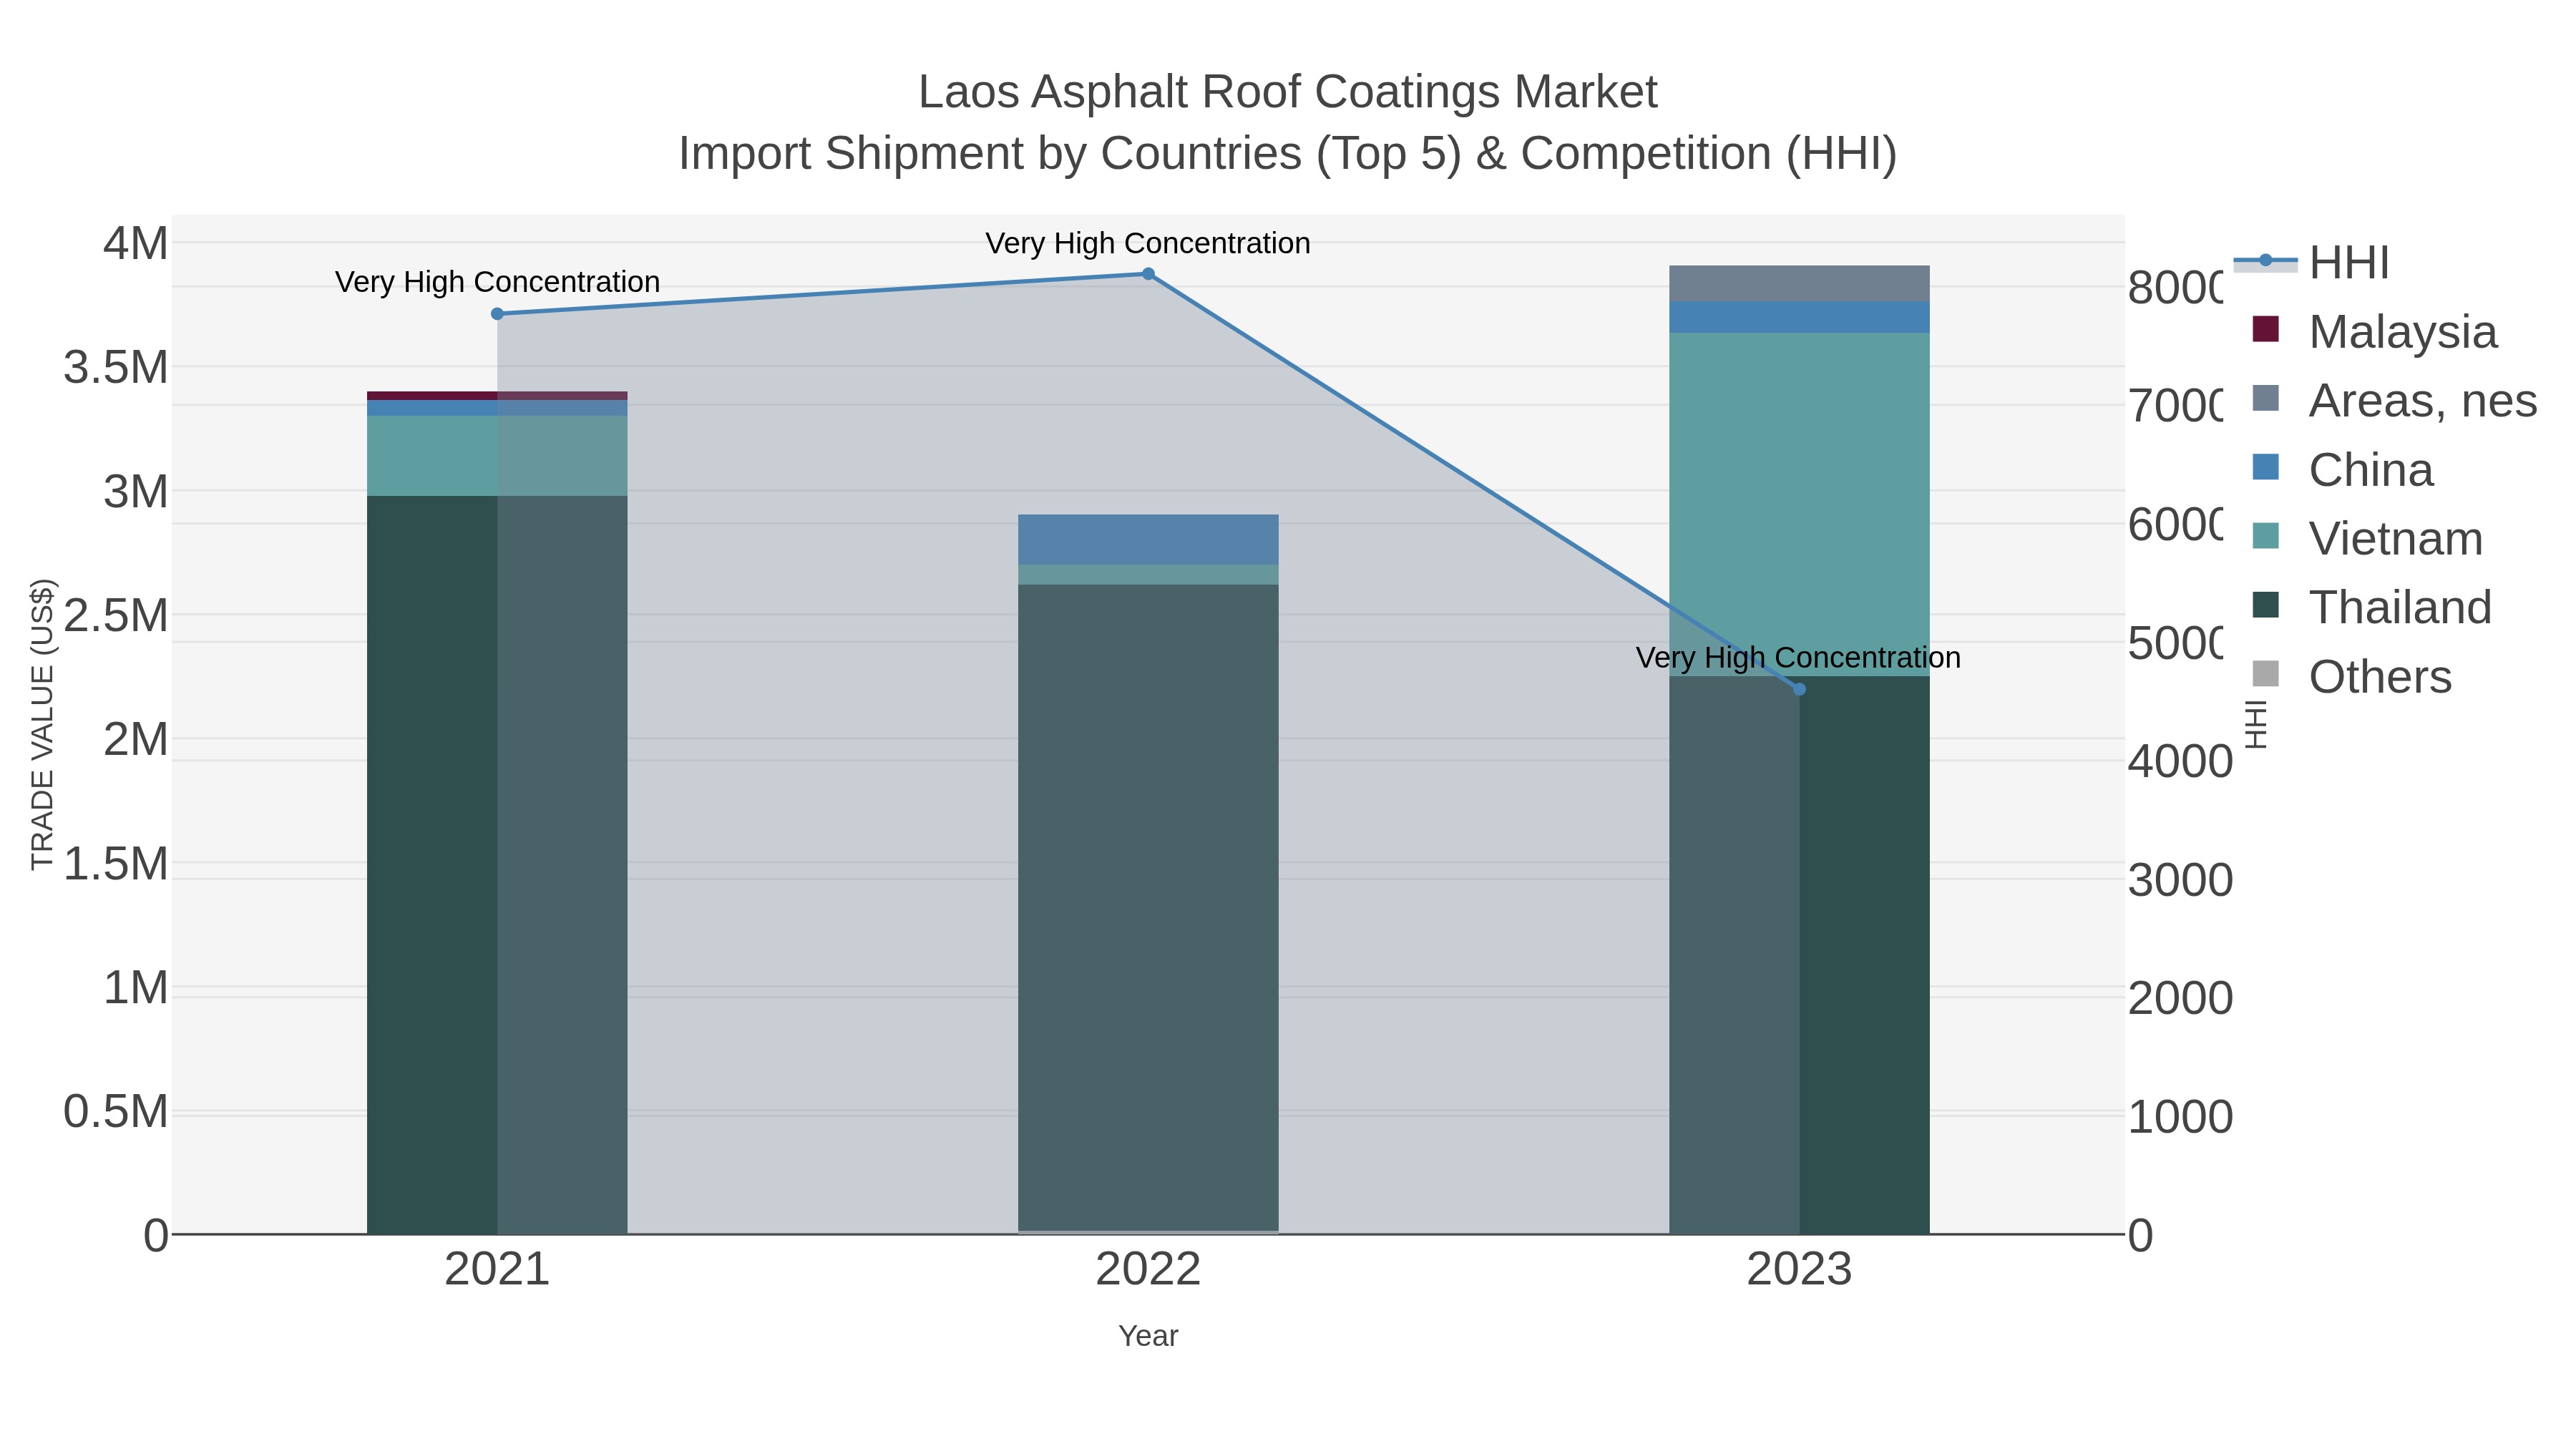Toggle the Thailand legend label

pyautogui.click(x=2400, y=607)
